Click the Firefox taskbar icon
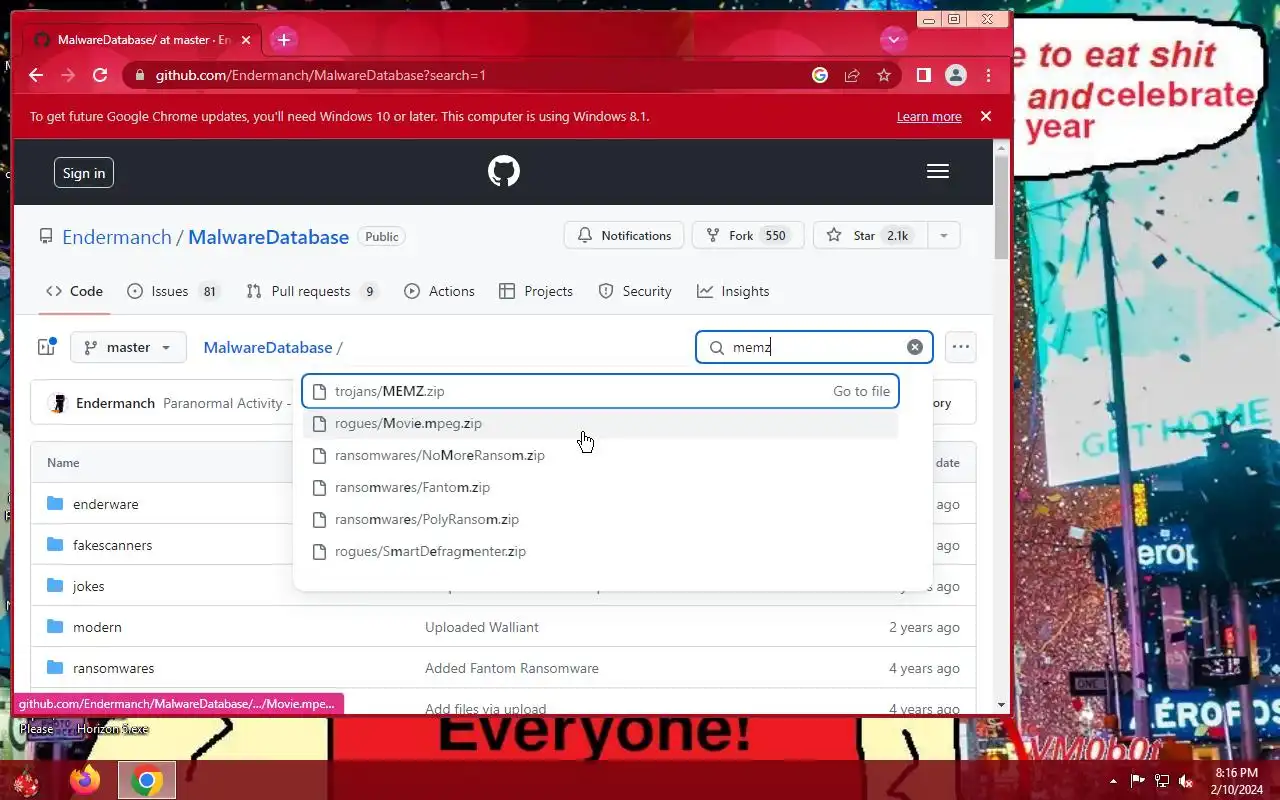The image size is (1280, 800). (85, 780)
